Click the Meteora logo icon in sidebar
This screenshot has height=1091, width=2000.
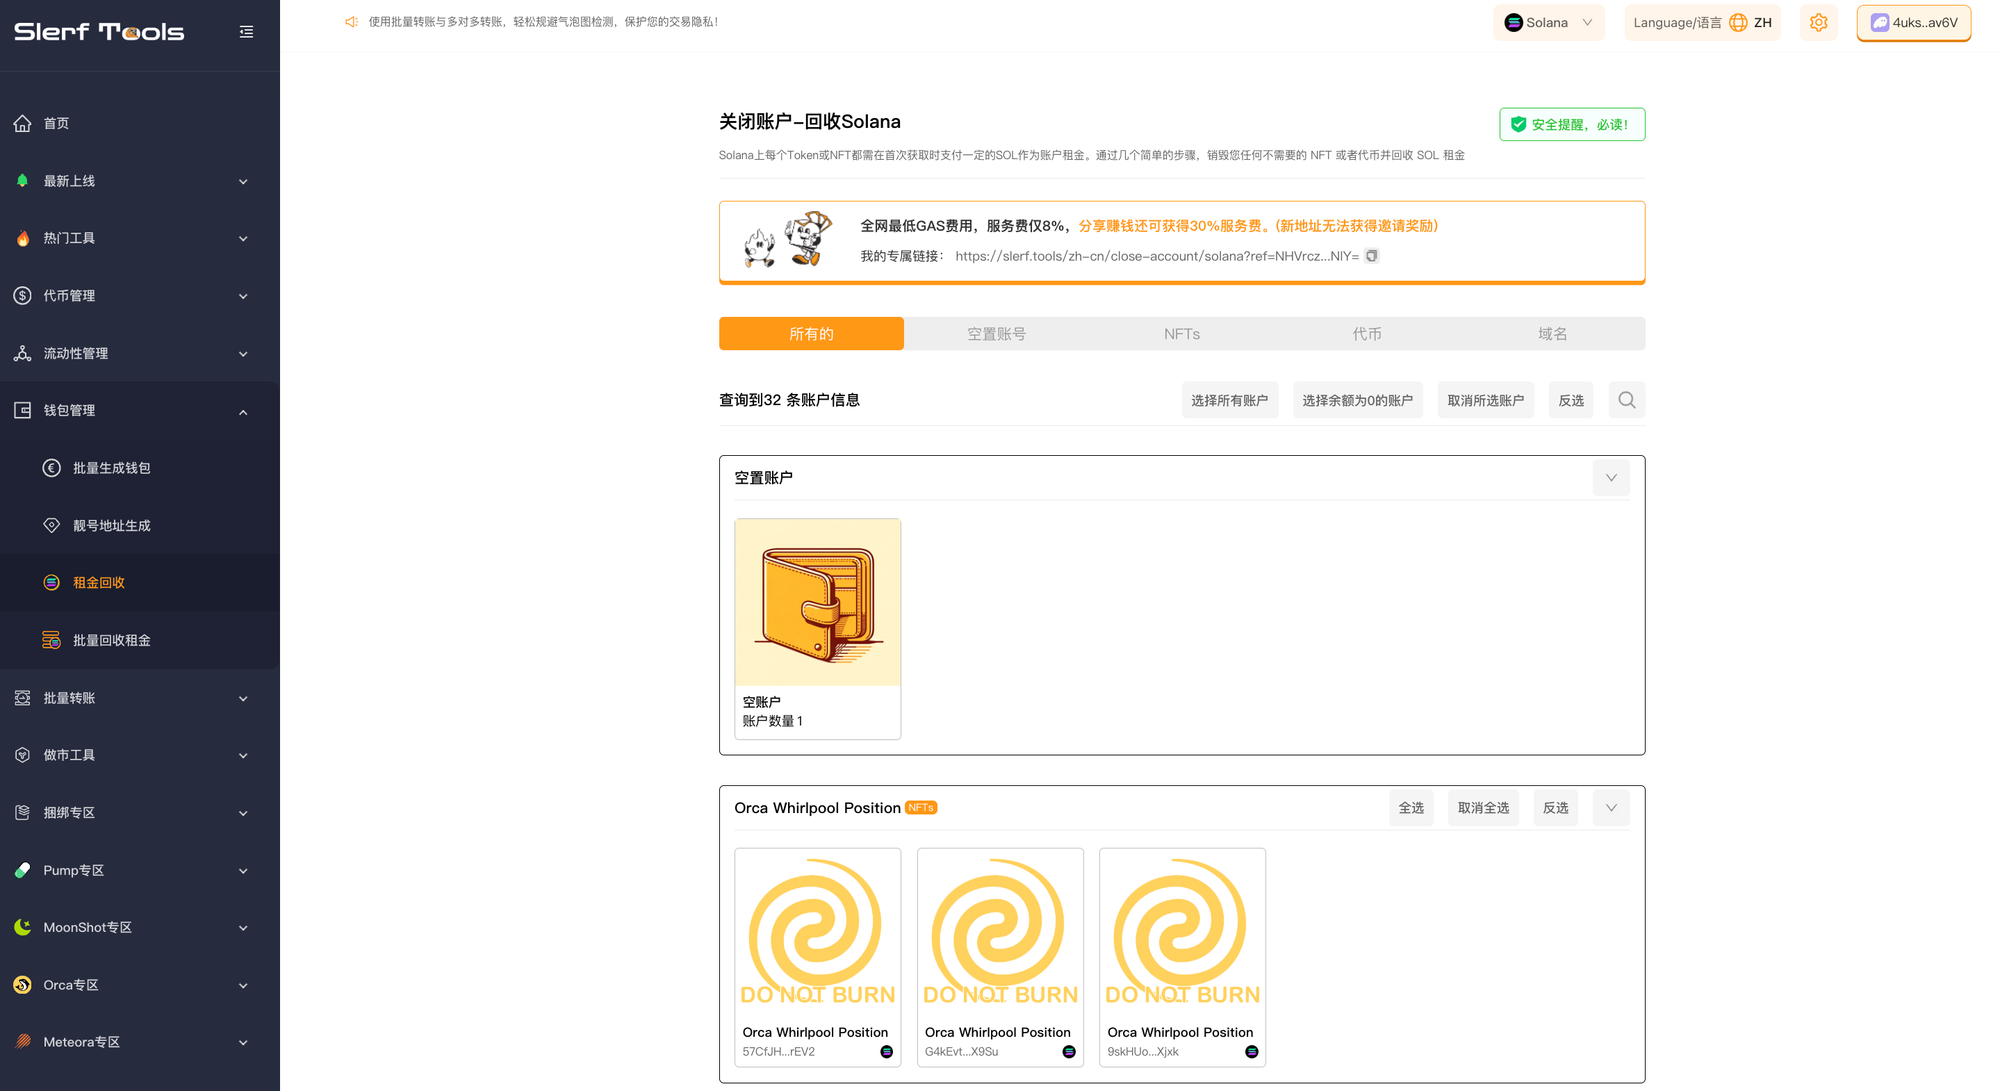[x=23, y=1042]
